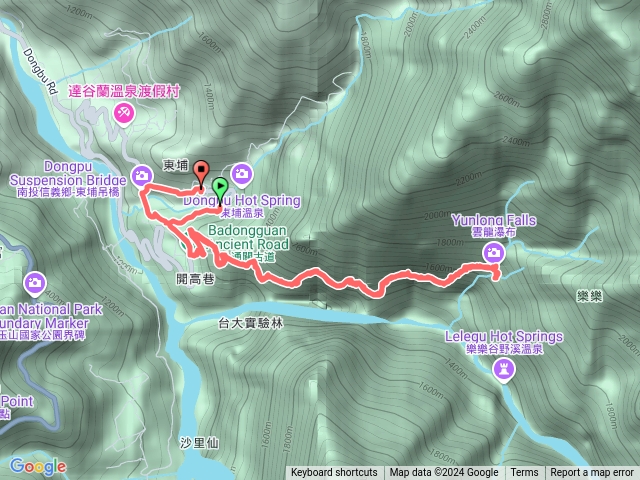Click the Google logo
The height and width of the screenshot is (480, 640).
[38, 466]
